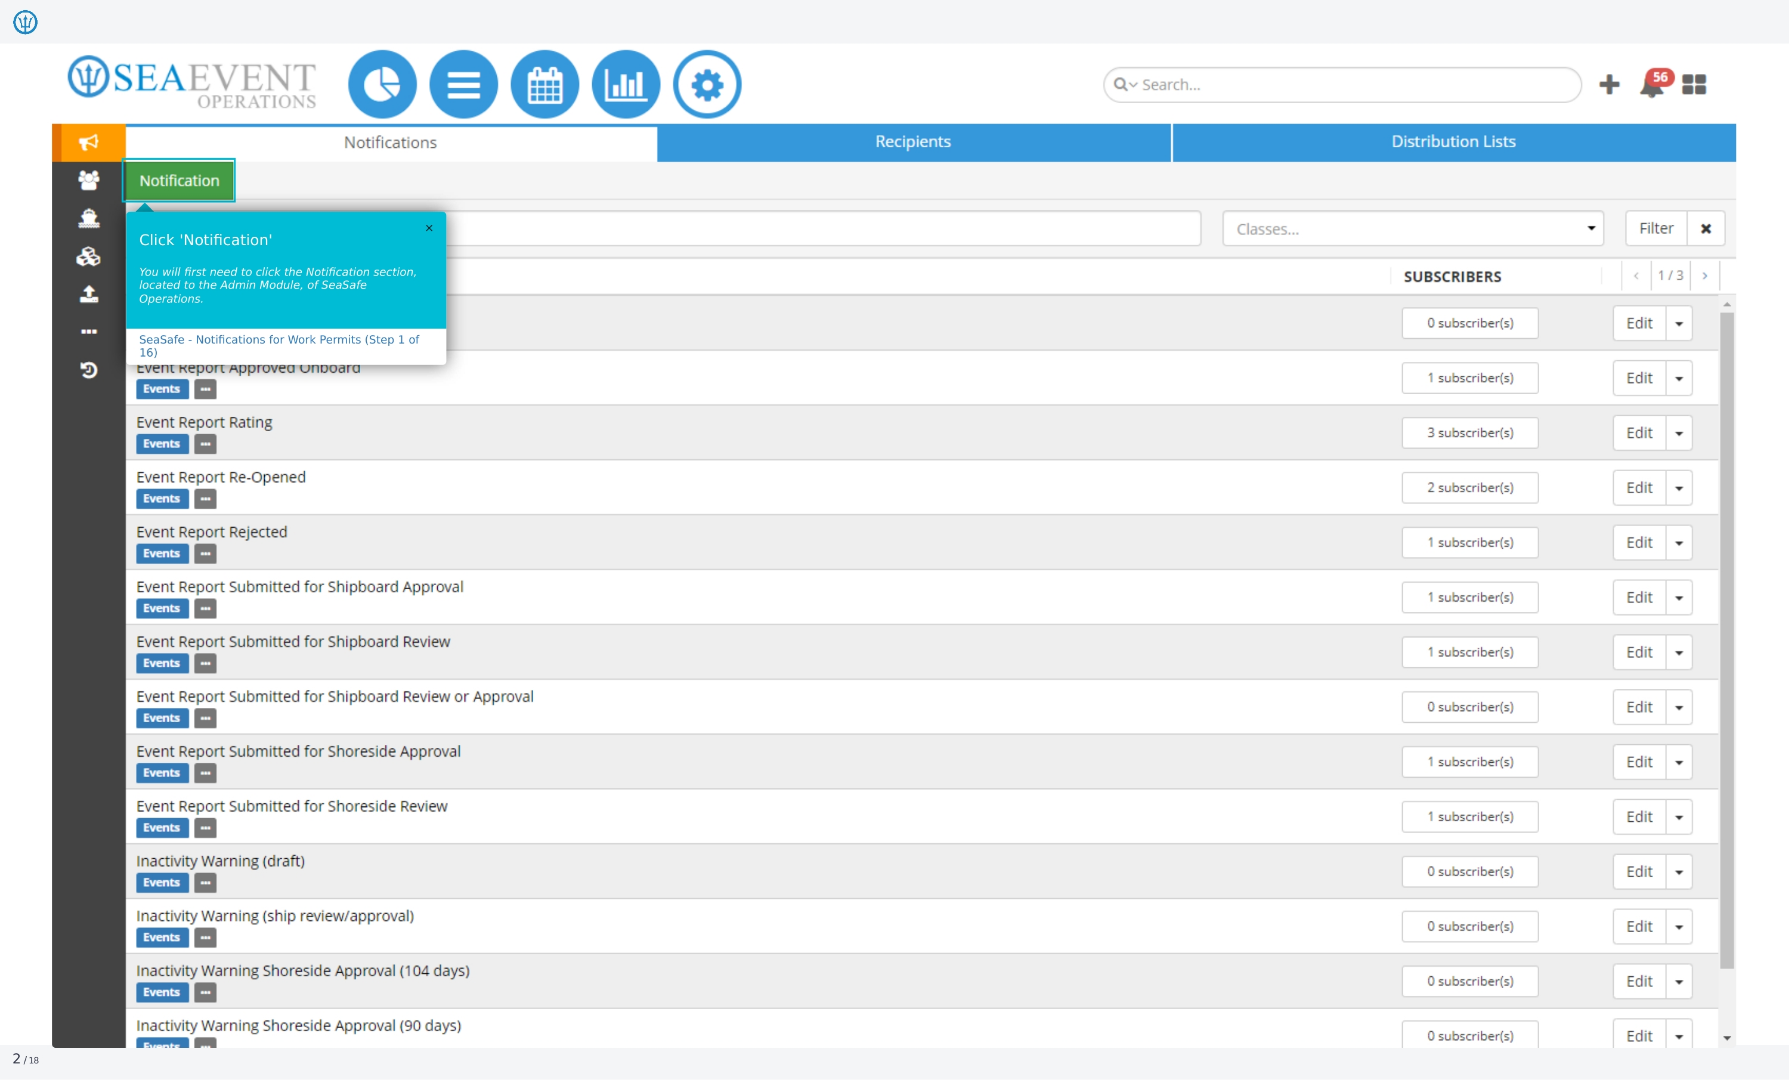1789x1080 pixels.
Task: Expand Edit dropdown for Inactivity Warning (draft)
Action: (x=1679, y=872)
